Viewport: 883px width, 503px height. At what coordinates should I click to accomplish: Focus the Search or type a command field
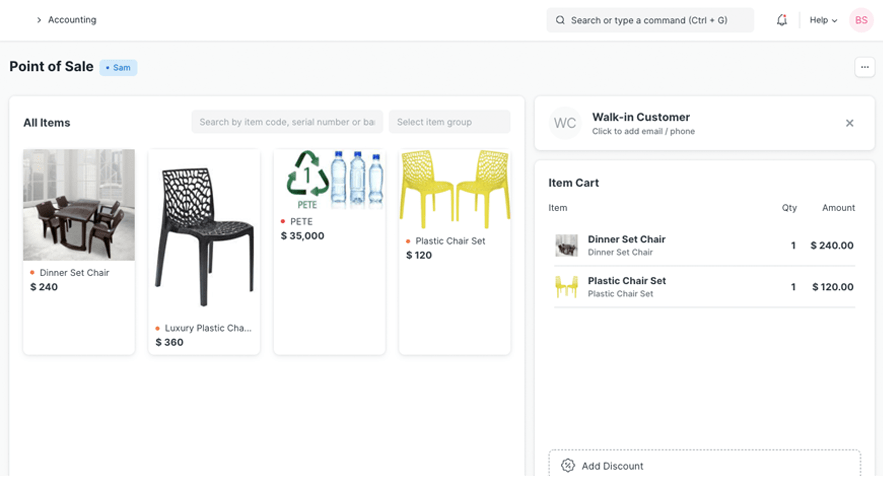pos(650,20)
